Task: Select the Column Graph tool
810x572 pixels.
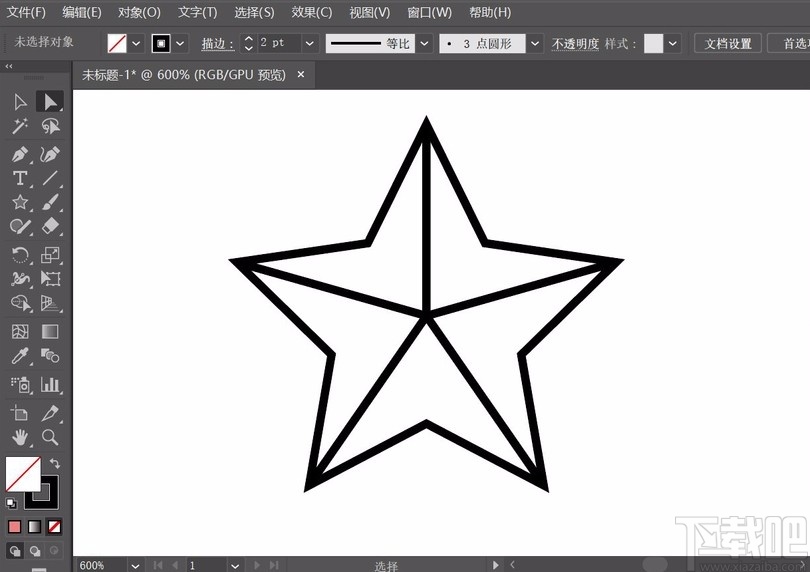Action: tap(50, 384)
